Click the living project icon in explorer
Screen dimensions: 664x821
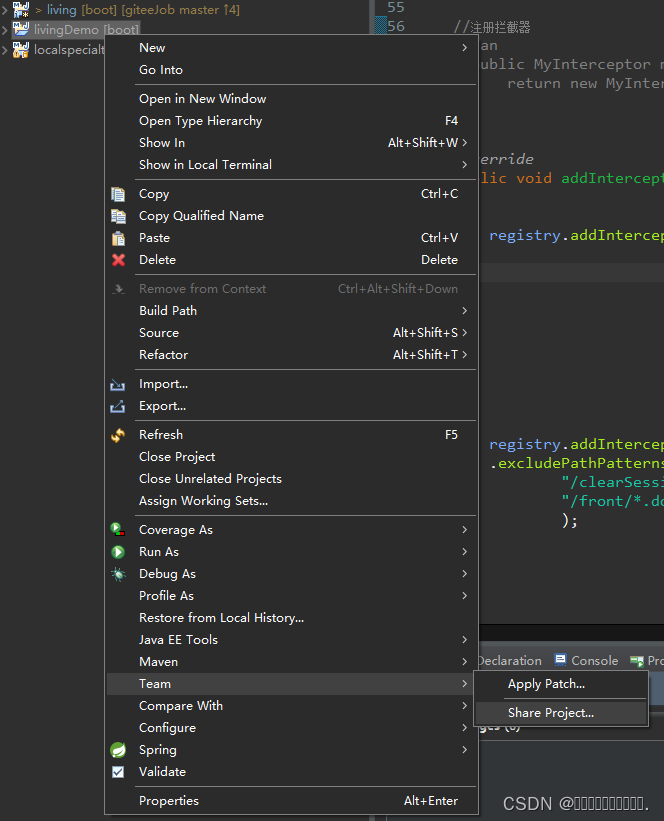tap(21, 9)
